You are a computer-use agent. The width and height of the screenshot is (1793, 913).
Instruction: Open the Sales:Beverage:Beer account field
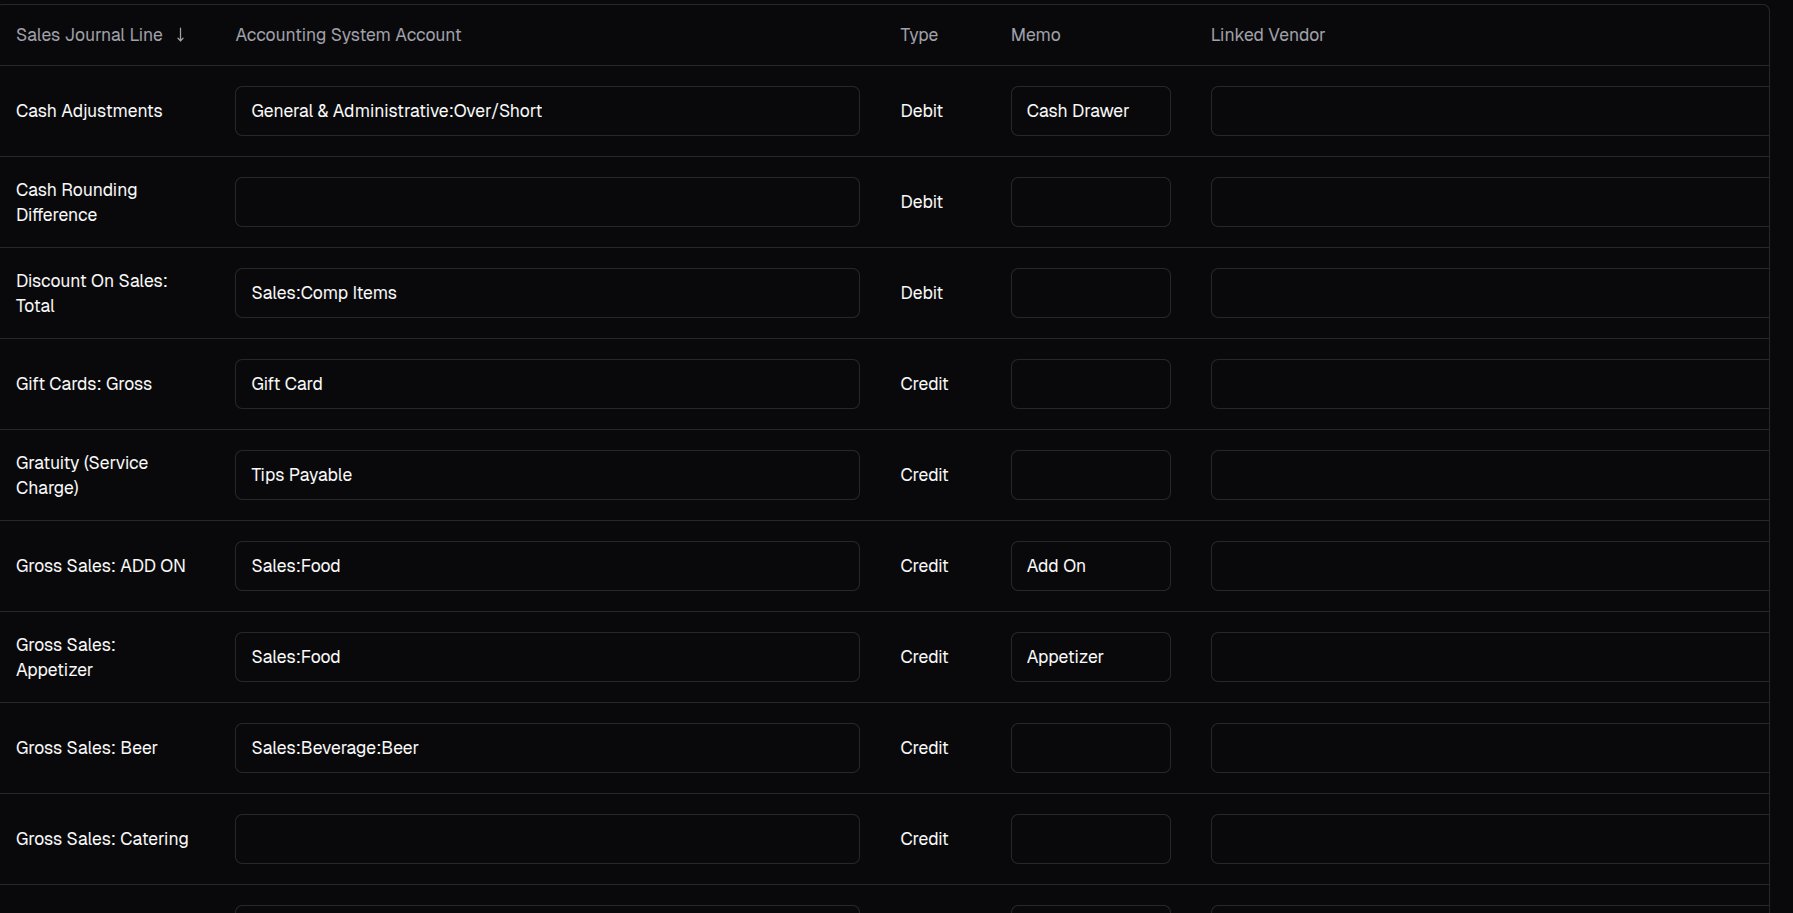547,748
